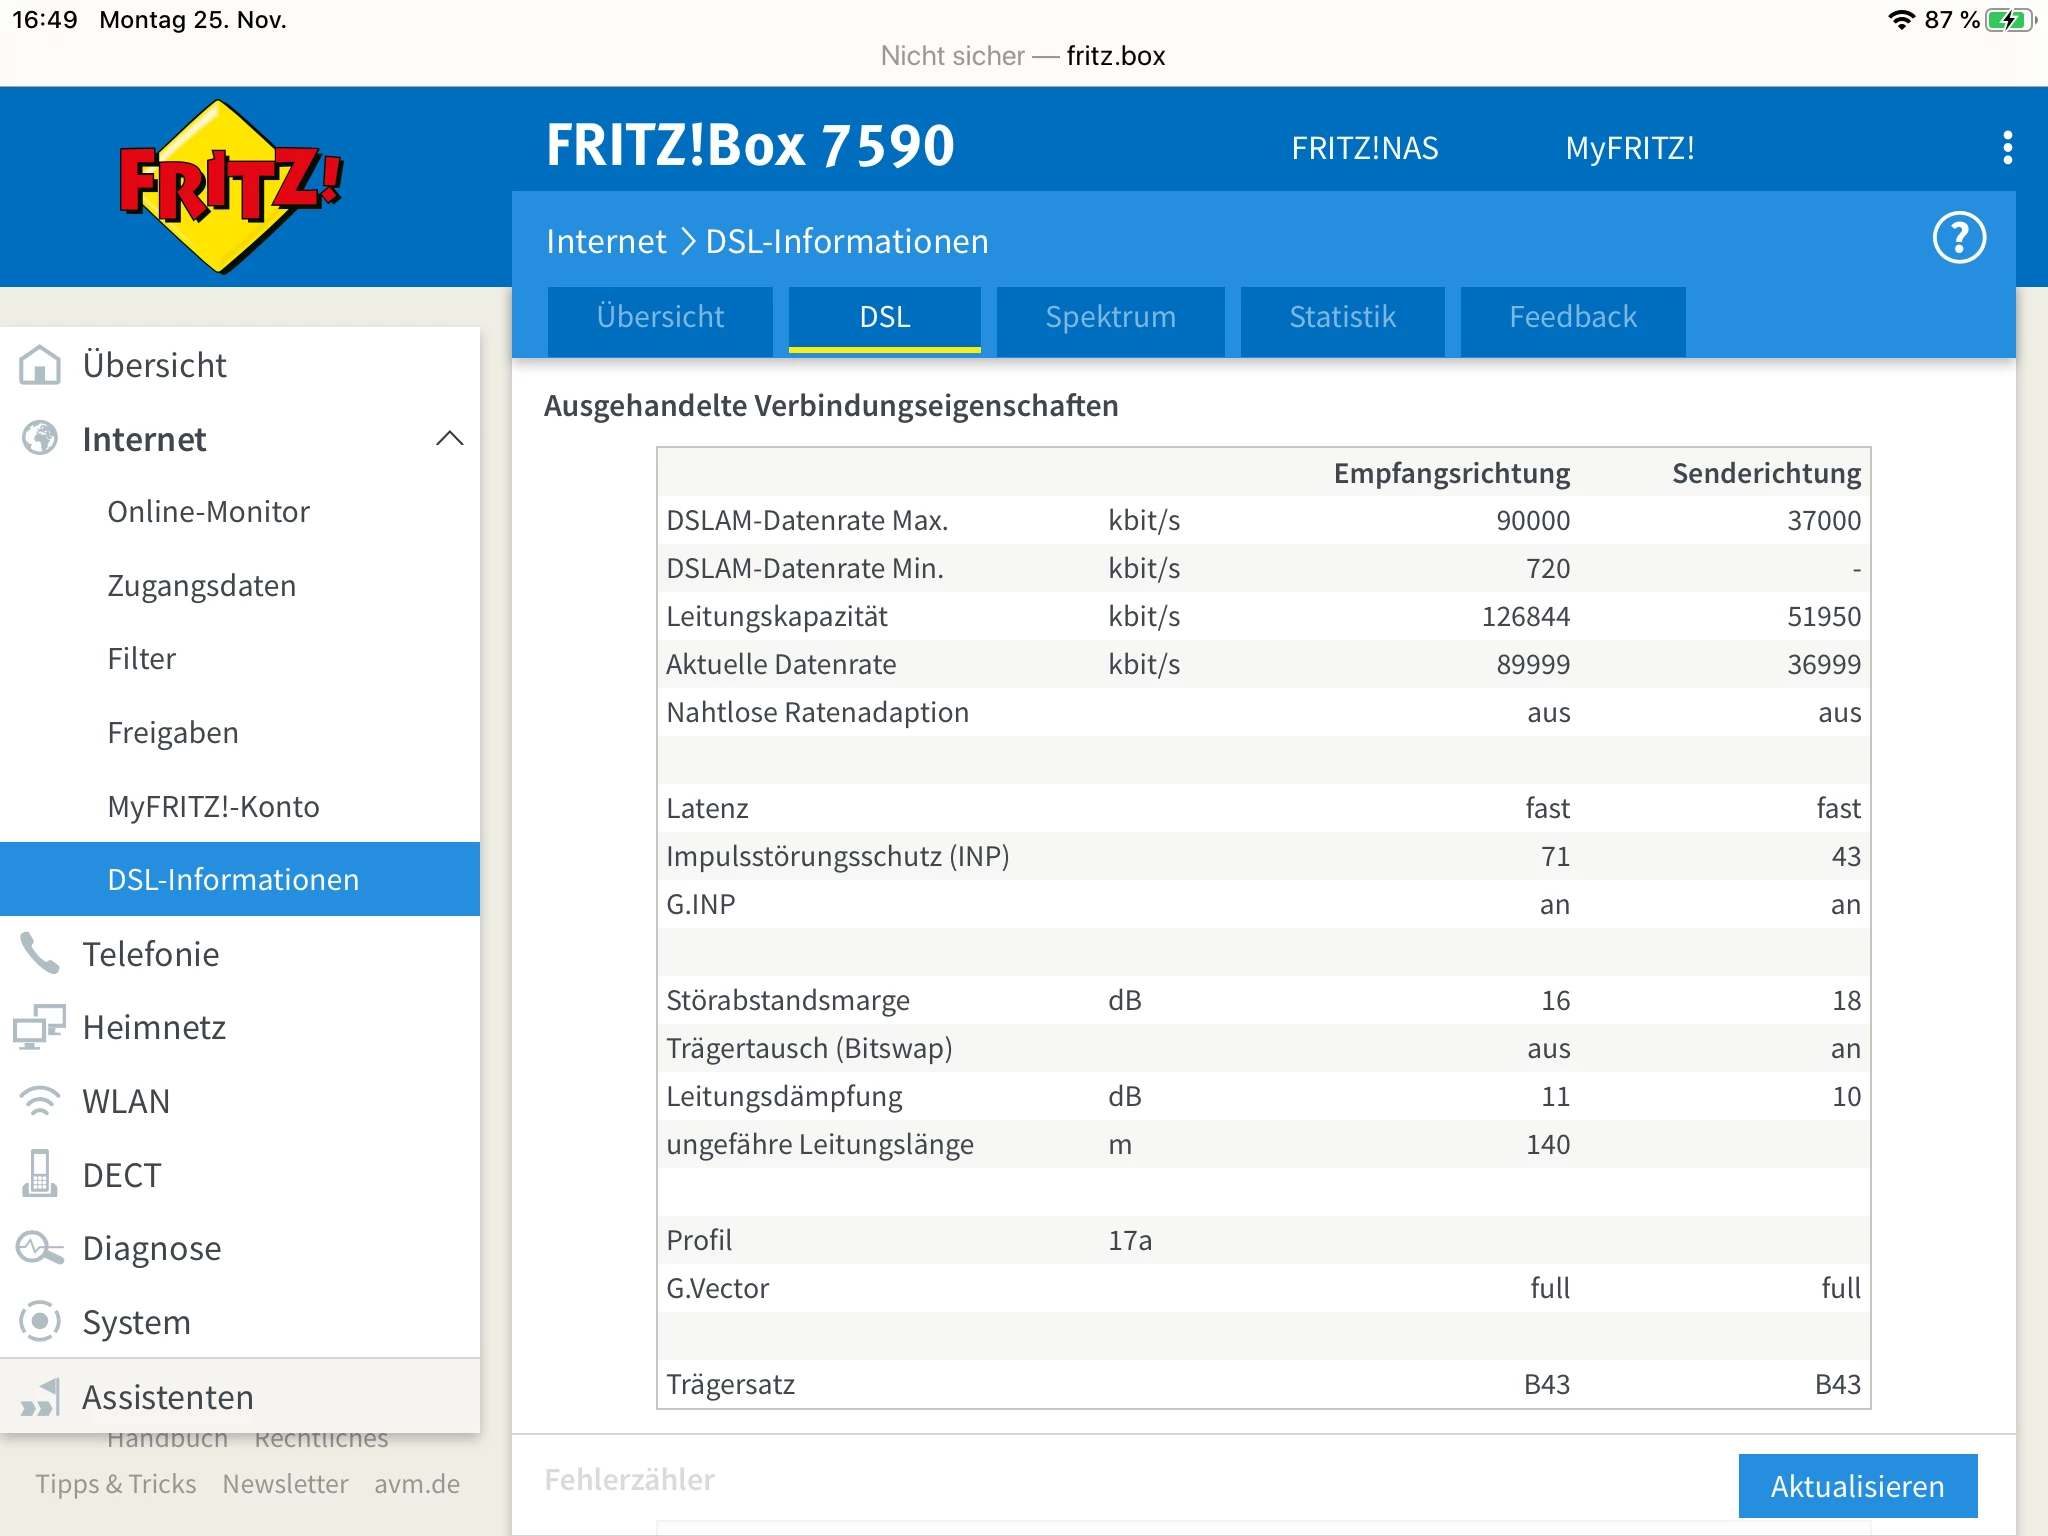The height and width of the screenshot is (1536, 2048).
Task: Click the System gear icon
Action: click(x=40, y=1321)
